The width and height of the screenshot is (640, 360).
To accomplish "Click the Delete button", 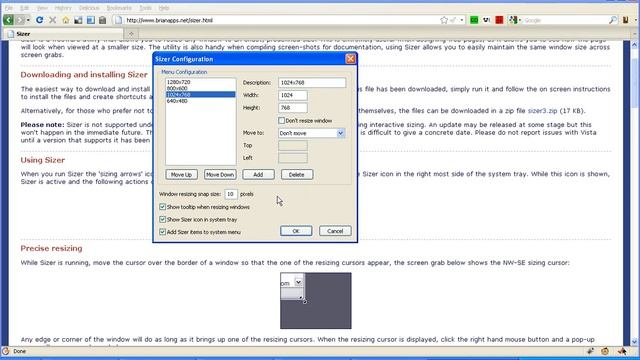I will (297, 175).
